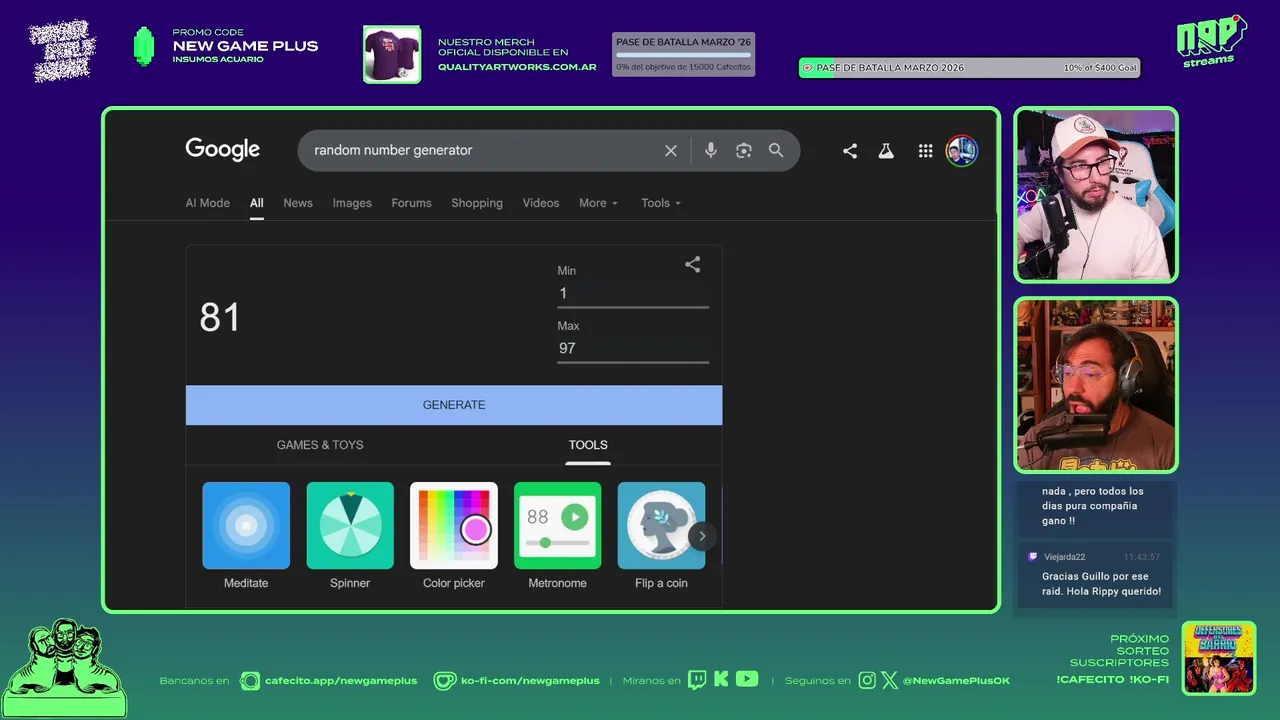
Task: Click the Kick icon in bottom bar
Action: (x=721, y=680)
